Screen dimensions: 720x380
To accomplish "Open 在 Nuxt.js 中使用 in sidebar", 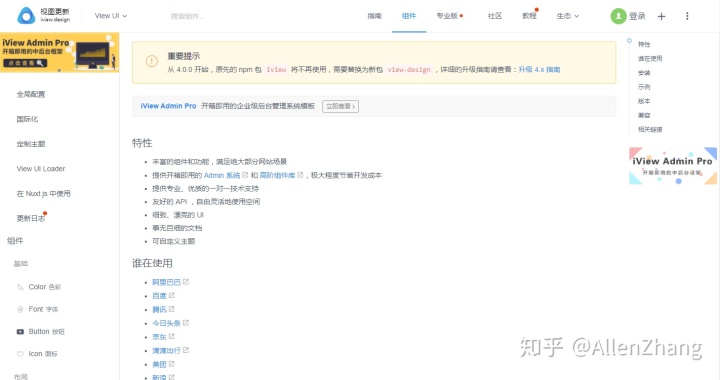I will pyautogui.click(x=44, y=193).
